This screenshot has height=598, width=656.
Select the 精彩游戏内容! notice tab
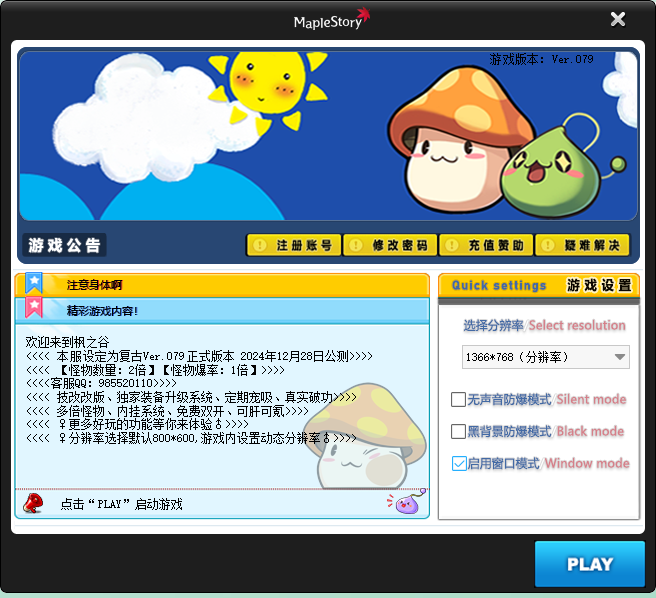[x=222, y=311]
